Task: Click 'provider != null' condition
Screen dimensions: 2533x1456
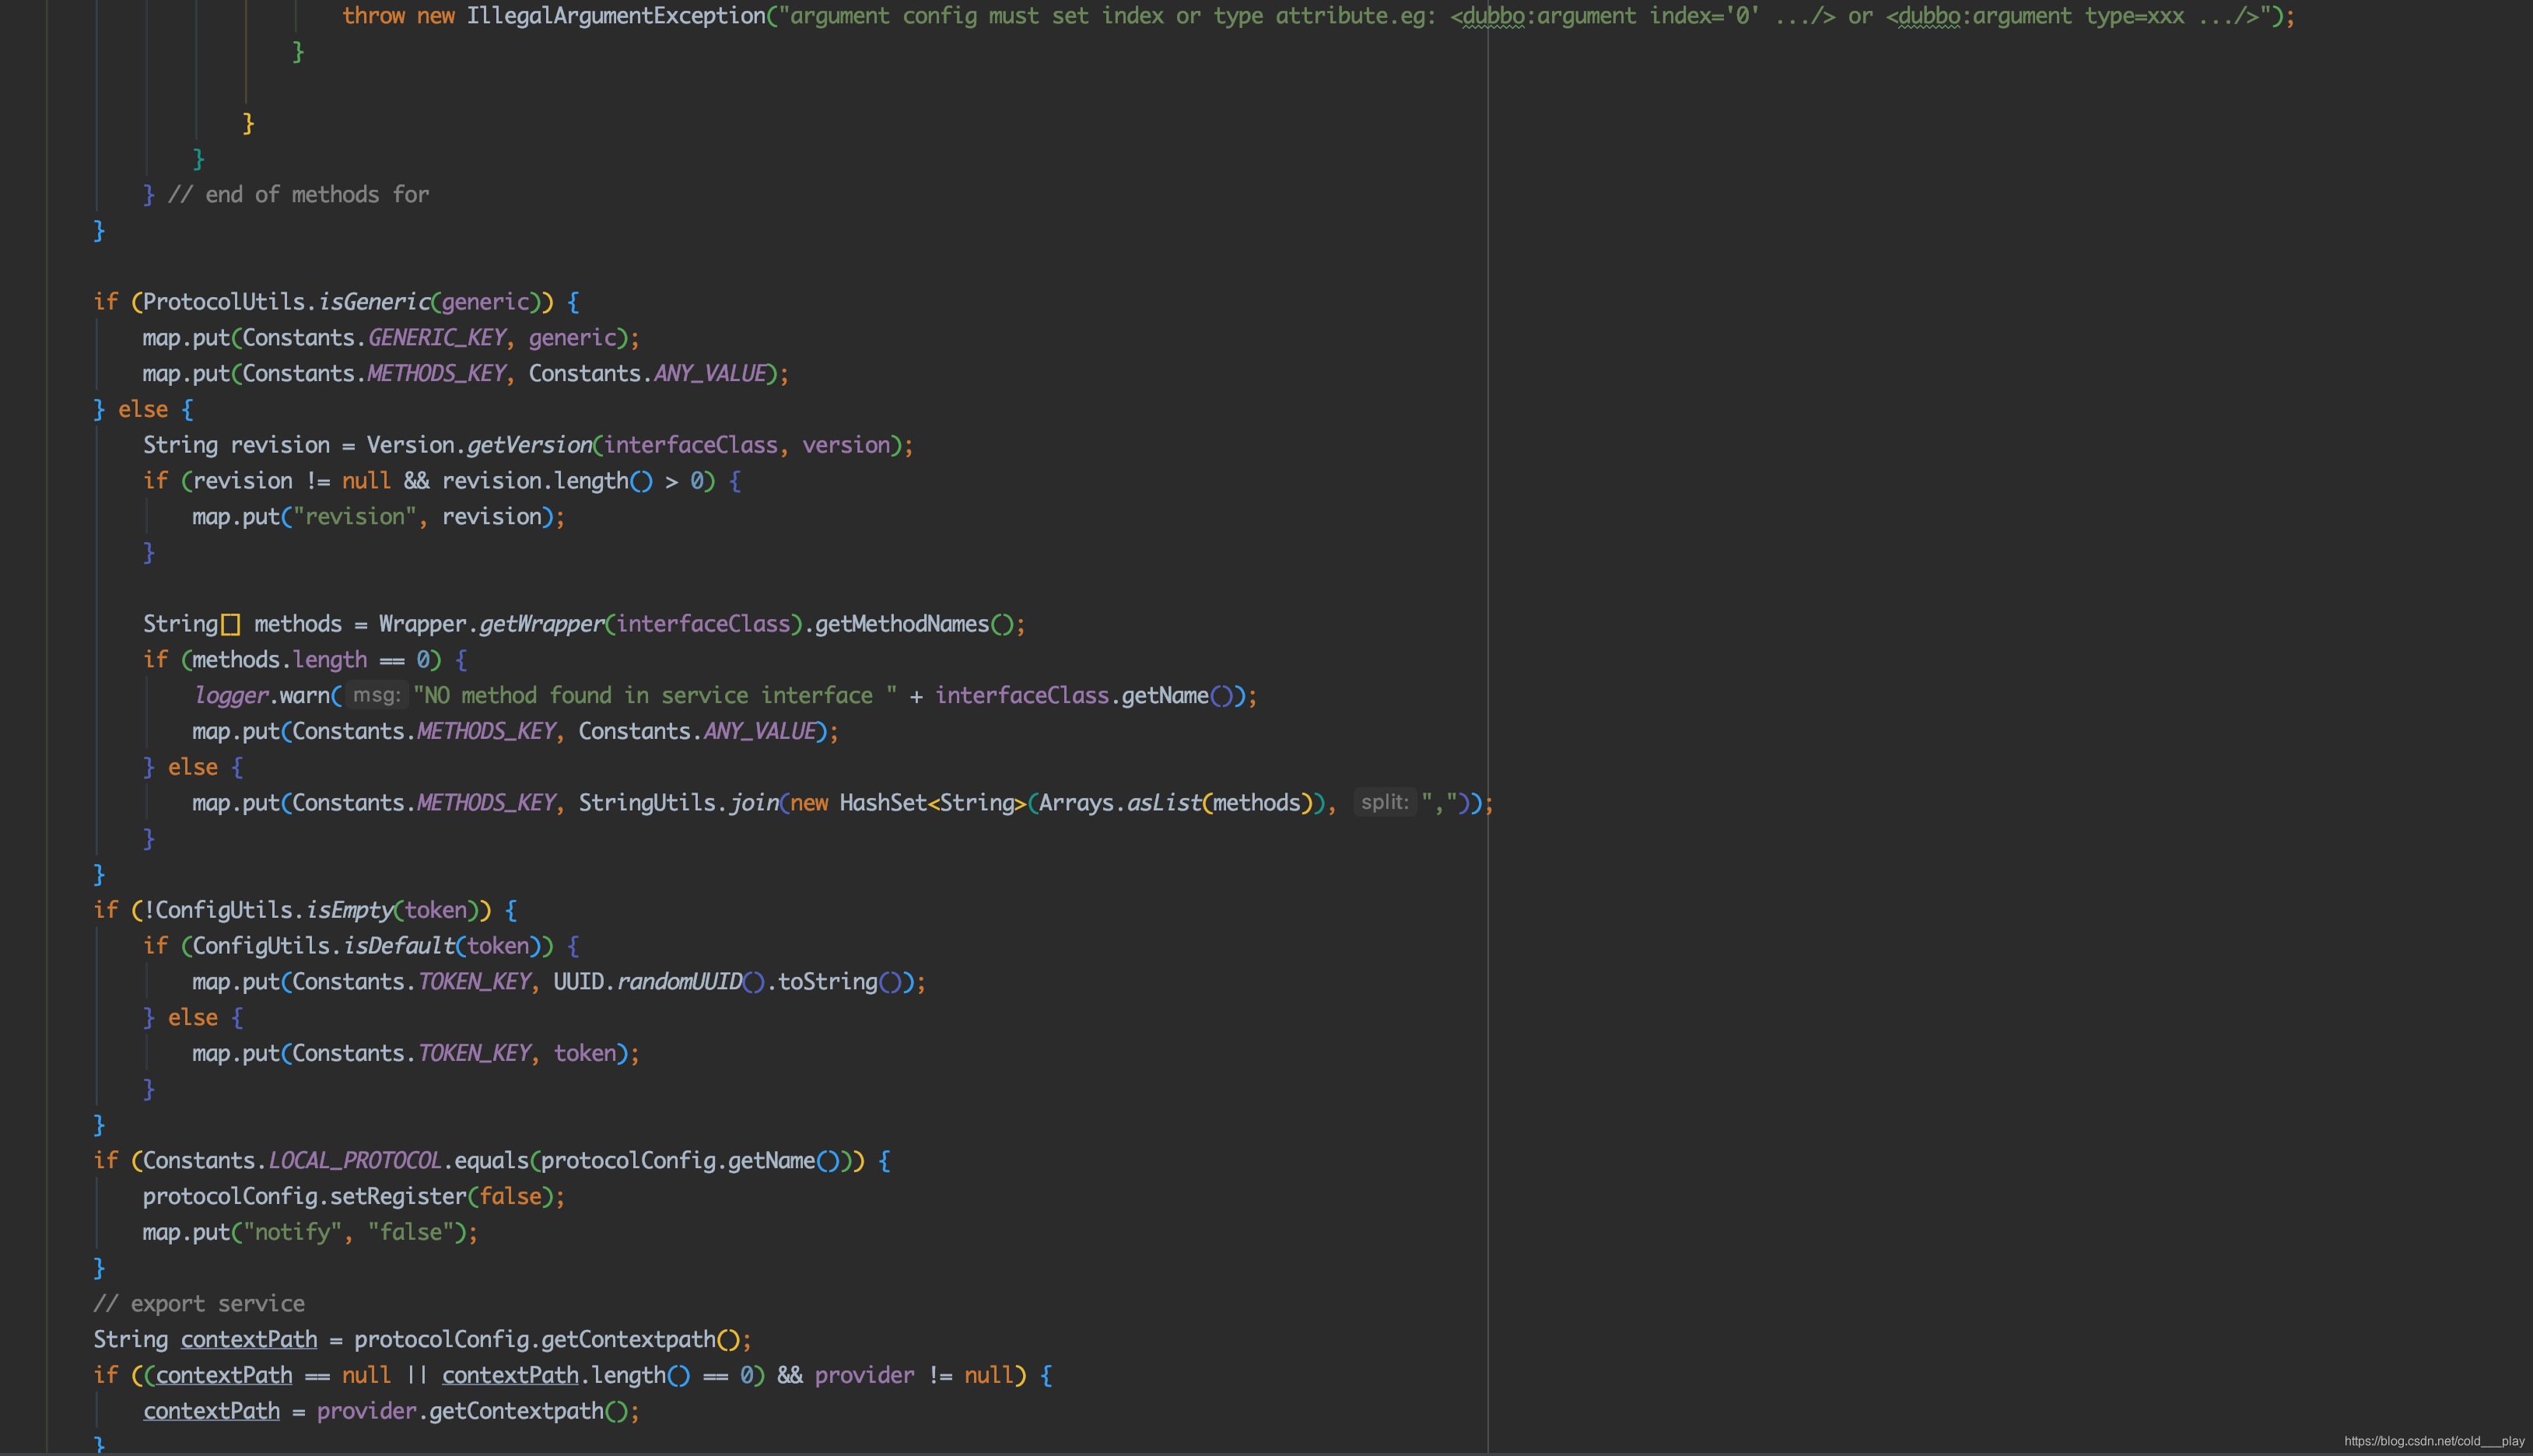Action: click(914, 1376)
